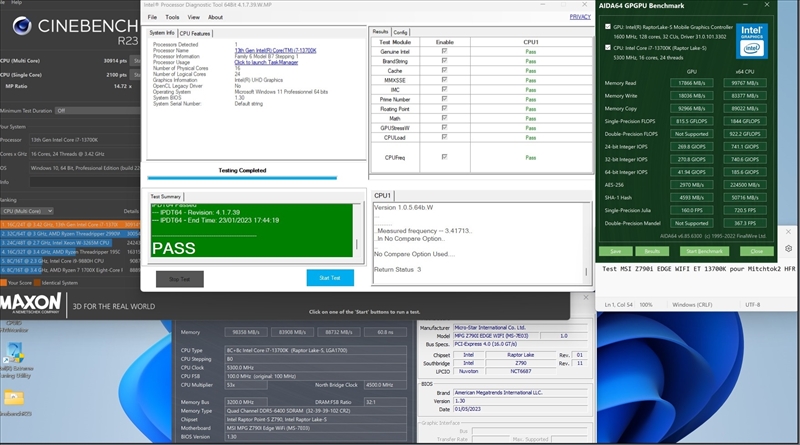The height and width of the screenshot is (445, 800).
Task: Uncheck the GPU RaptorLake-S checkbox in AIDA64
Action: [x=608, y=27]
